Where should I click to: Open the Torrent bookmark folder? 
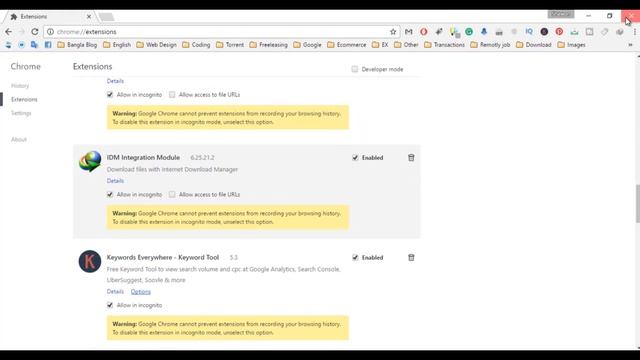[230, 44]
